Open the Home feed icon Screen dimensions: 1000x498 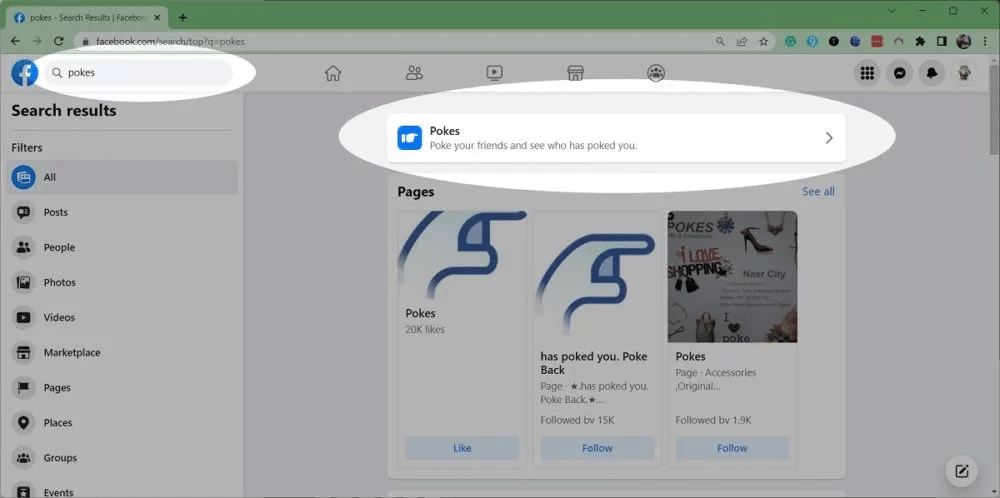(333, 73)
